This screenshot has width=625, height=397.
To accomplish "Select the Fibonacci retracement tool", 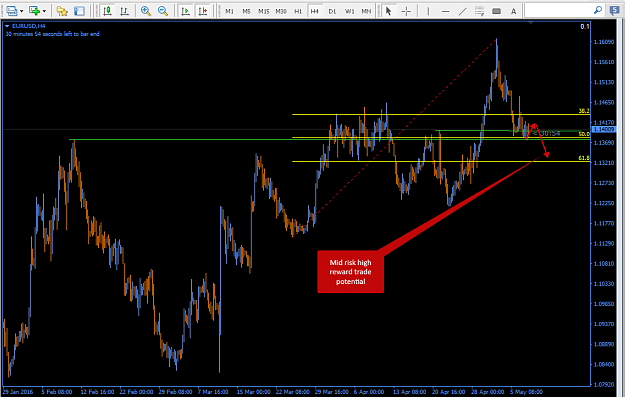I will click(x=480, y=11).
